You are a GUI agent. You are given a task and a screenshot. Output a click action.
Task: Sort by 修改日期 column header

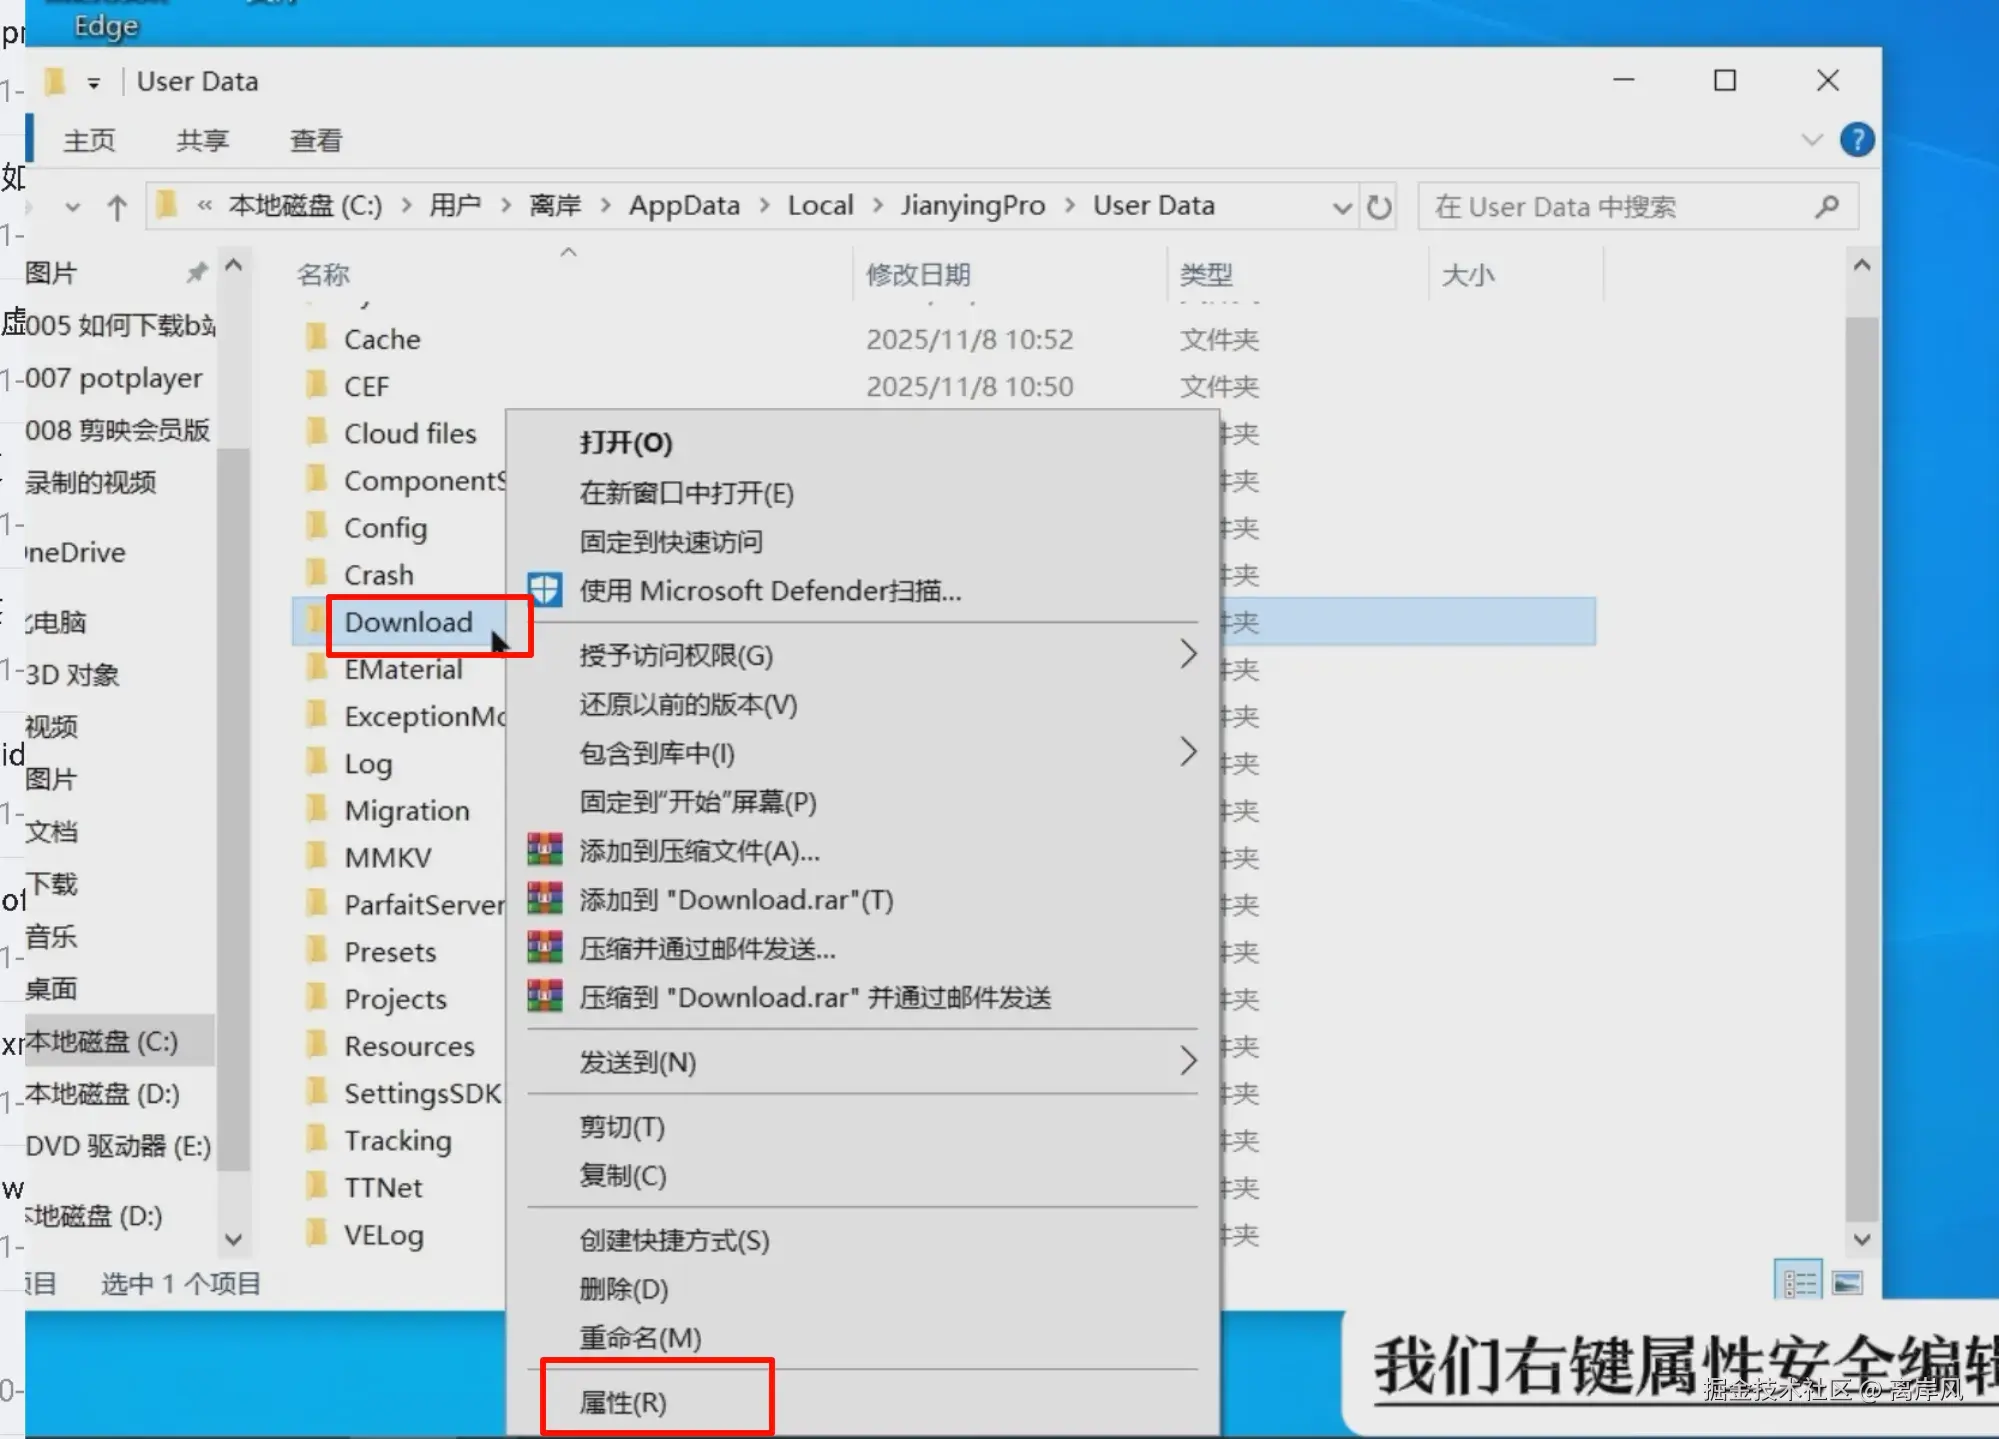tap(918, 274)
